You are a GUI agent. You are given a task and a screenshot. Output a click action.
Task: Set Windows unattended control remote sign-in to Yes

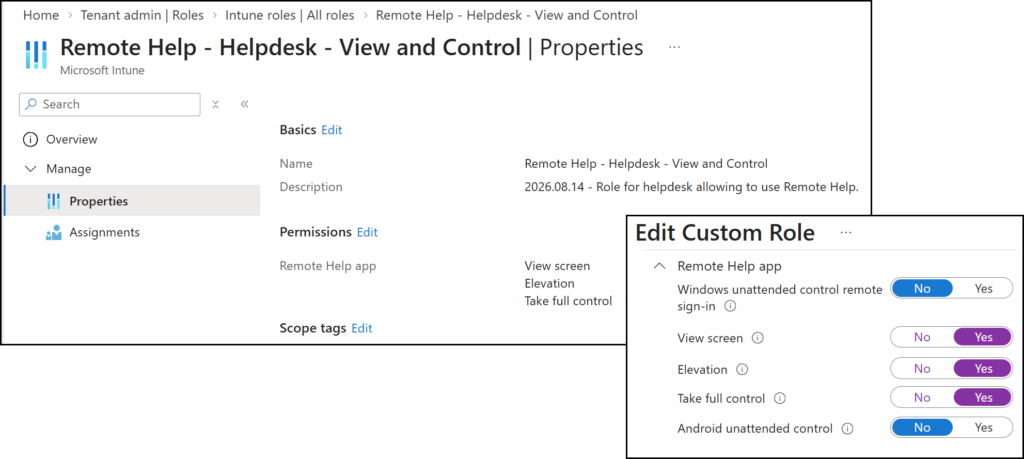point(983,289)
